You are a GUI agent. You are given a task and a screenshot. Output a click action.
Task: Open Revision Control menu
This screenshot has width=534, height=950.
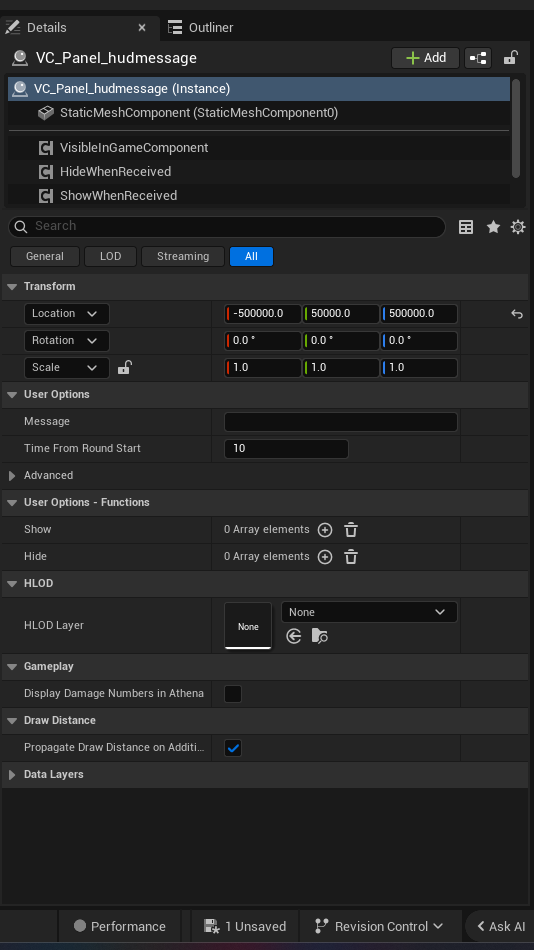click(x=379, y=926)
